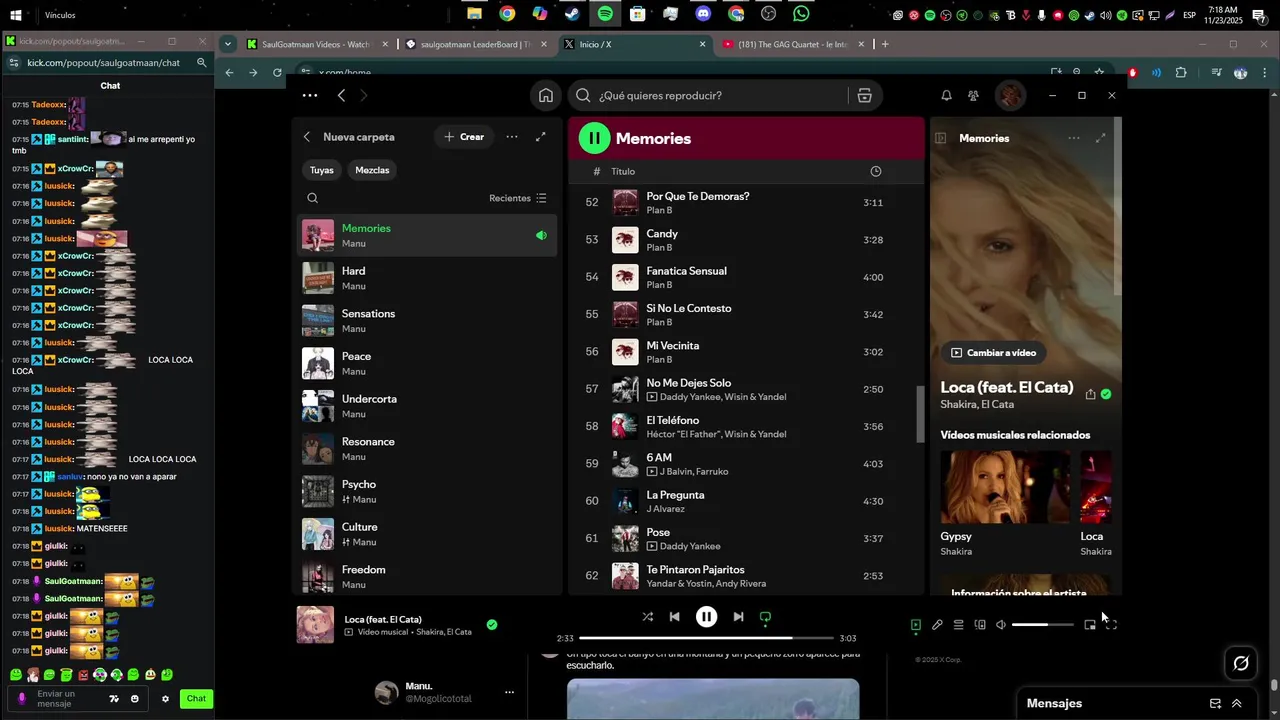Pause Memories with the green header button
1280x720 pixels.
(594, 138)
